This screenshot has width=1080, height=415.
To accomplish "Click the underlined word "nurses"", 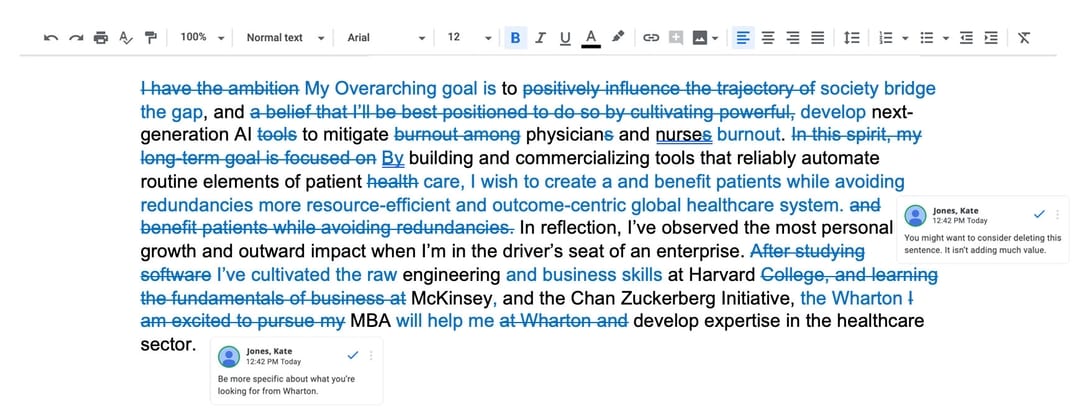I will click(683, 136).
